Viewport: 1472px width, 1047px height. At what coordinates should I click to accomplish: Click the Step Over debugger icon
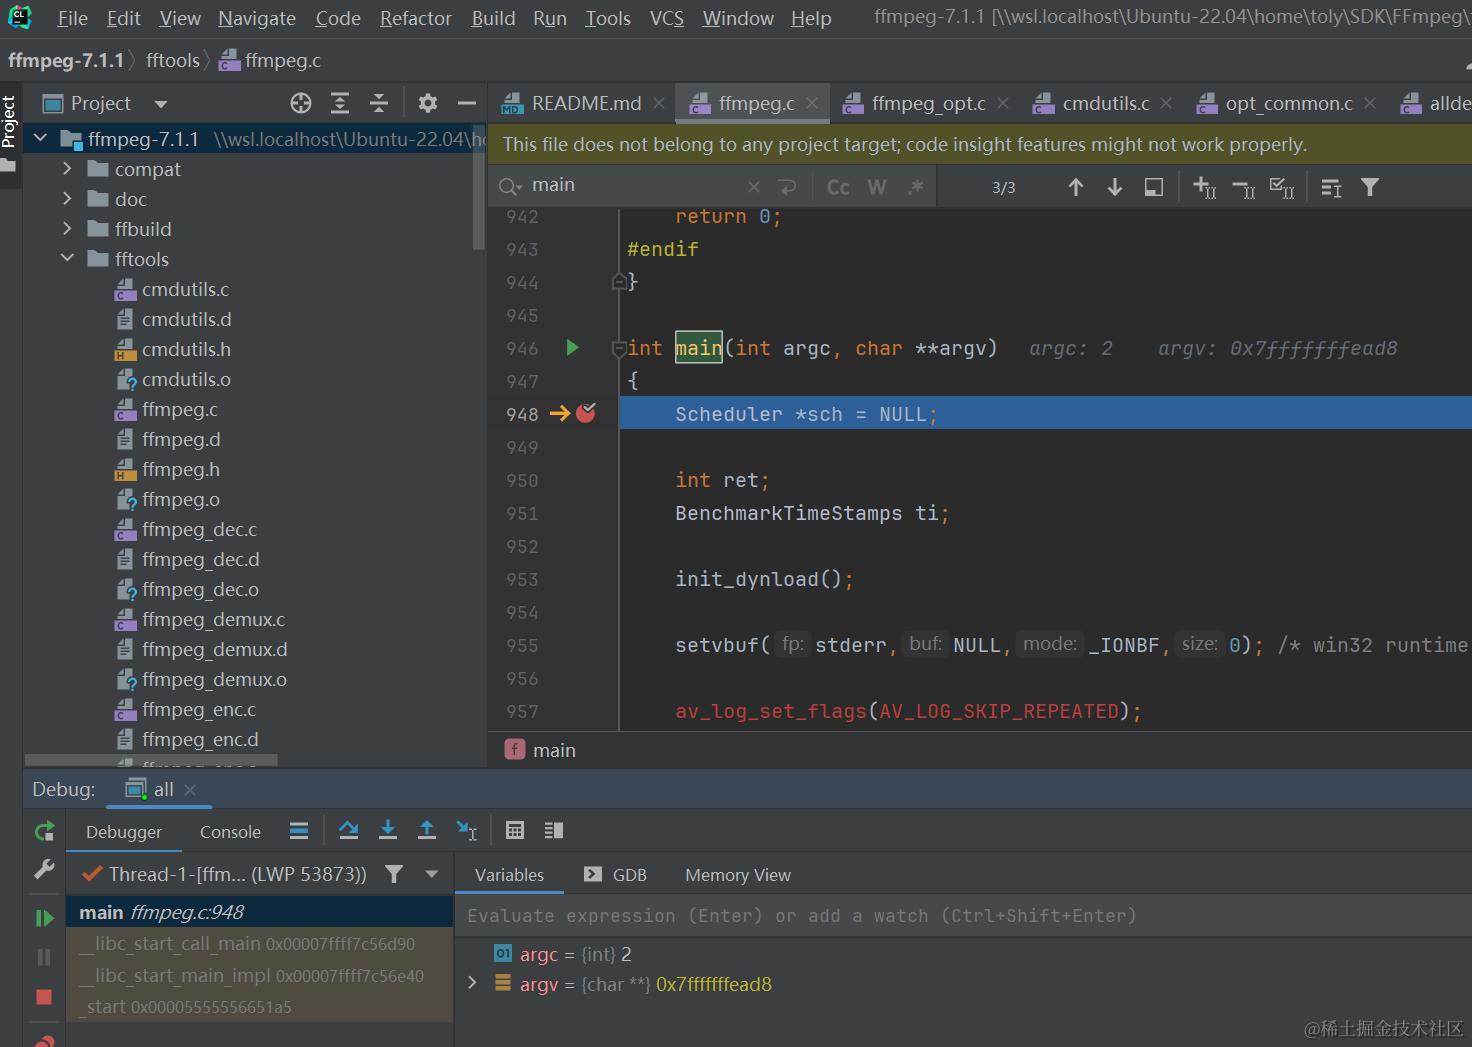tap(348, 830)
